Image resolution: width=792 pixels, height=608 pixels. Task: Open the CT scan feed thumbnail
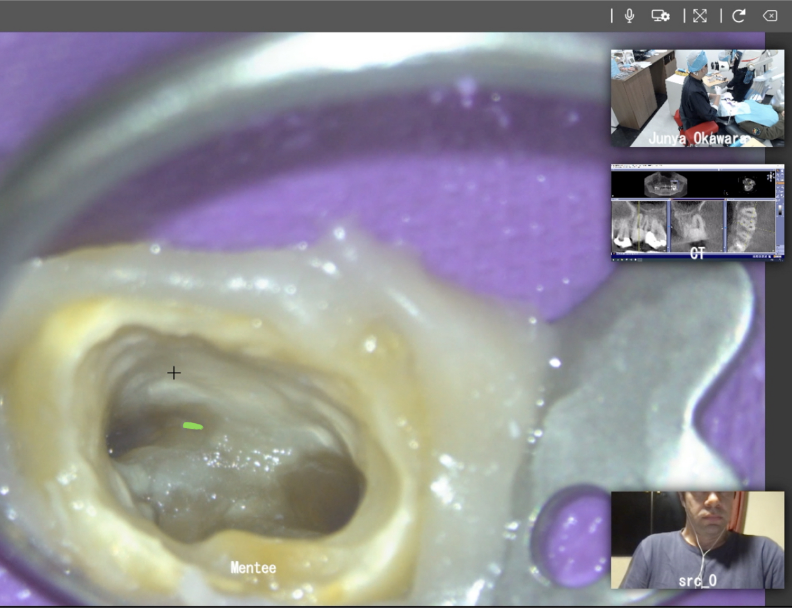coord(697,213)
